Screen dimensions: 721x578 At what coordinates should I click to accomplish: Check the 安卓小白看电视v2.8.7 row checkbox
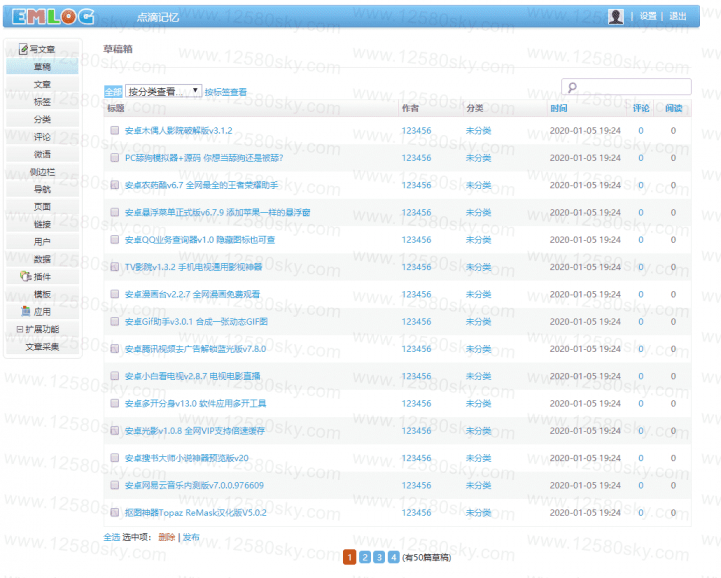114,376
